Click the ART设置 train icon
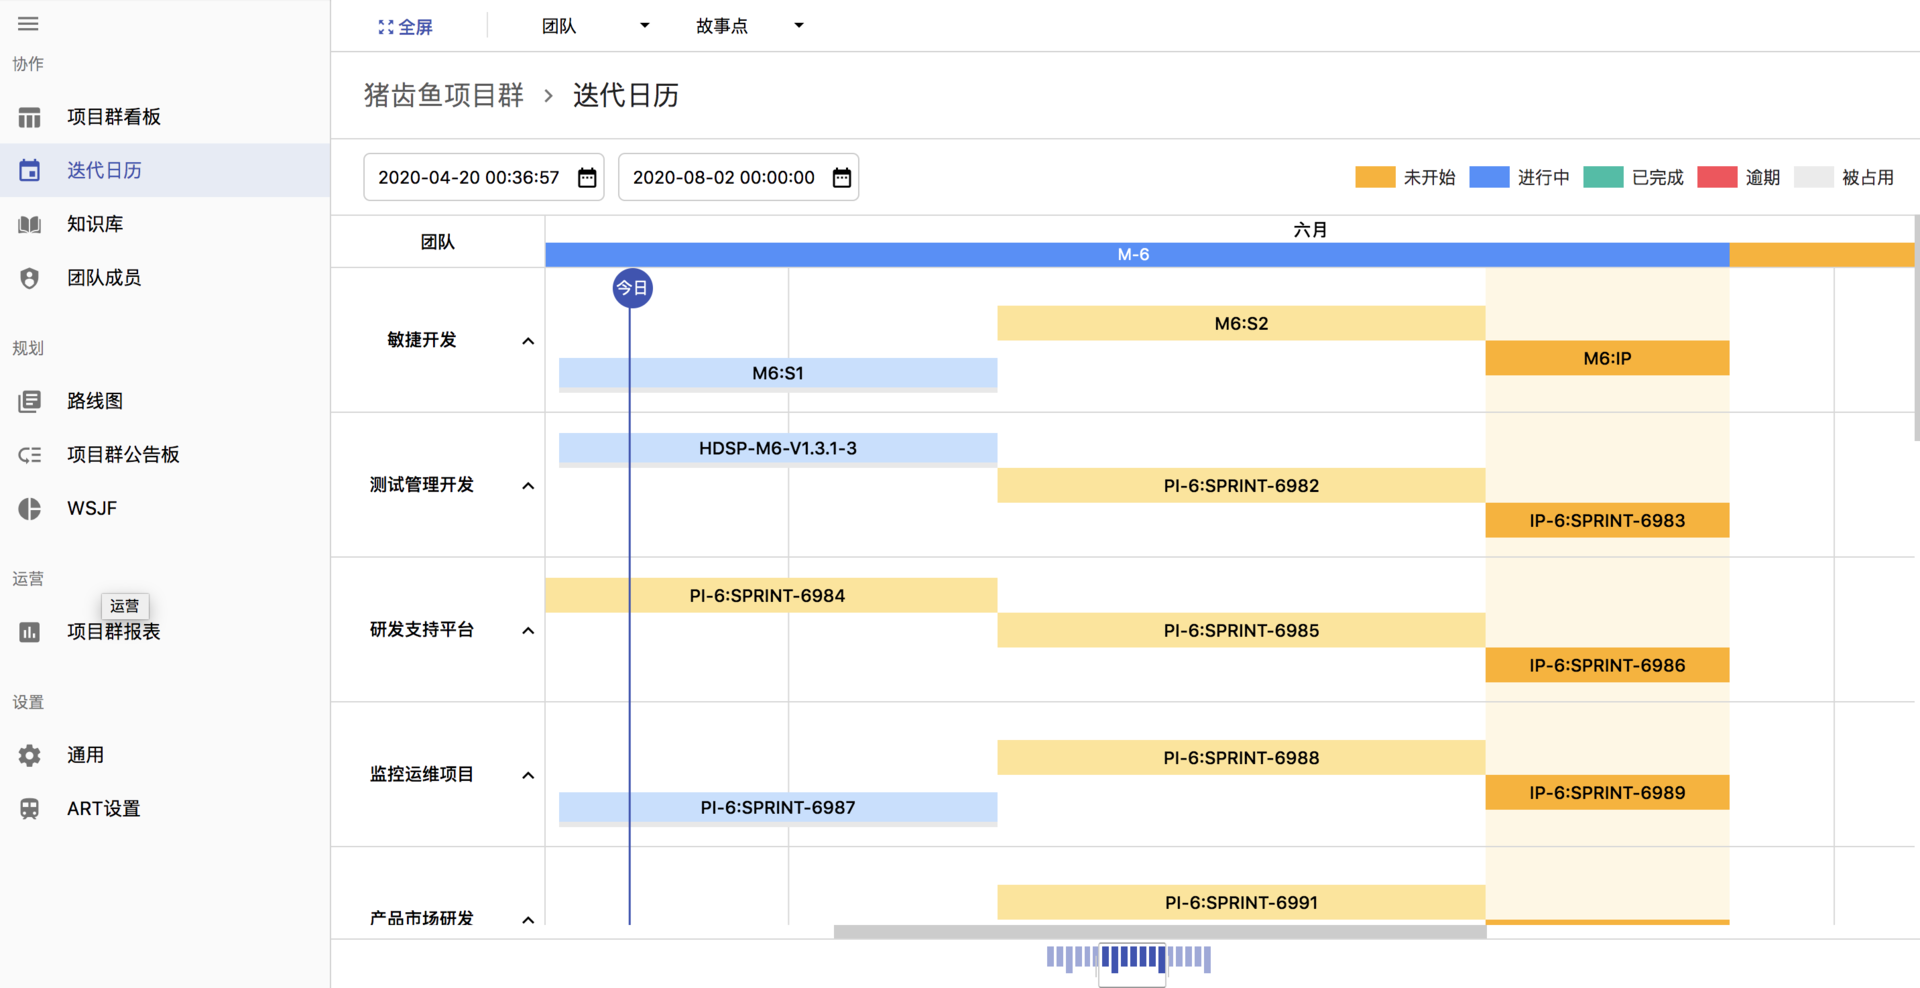The image size is (1920, 988). [30, 809]
